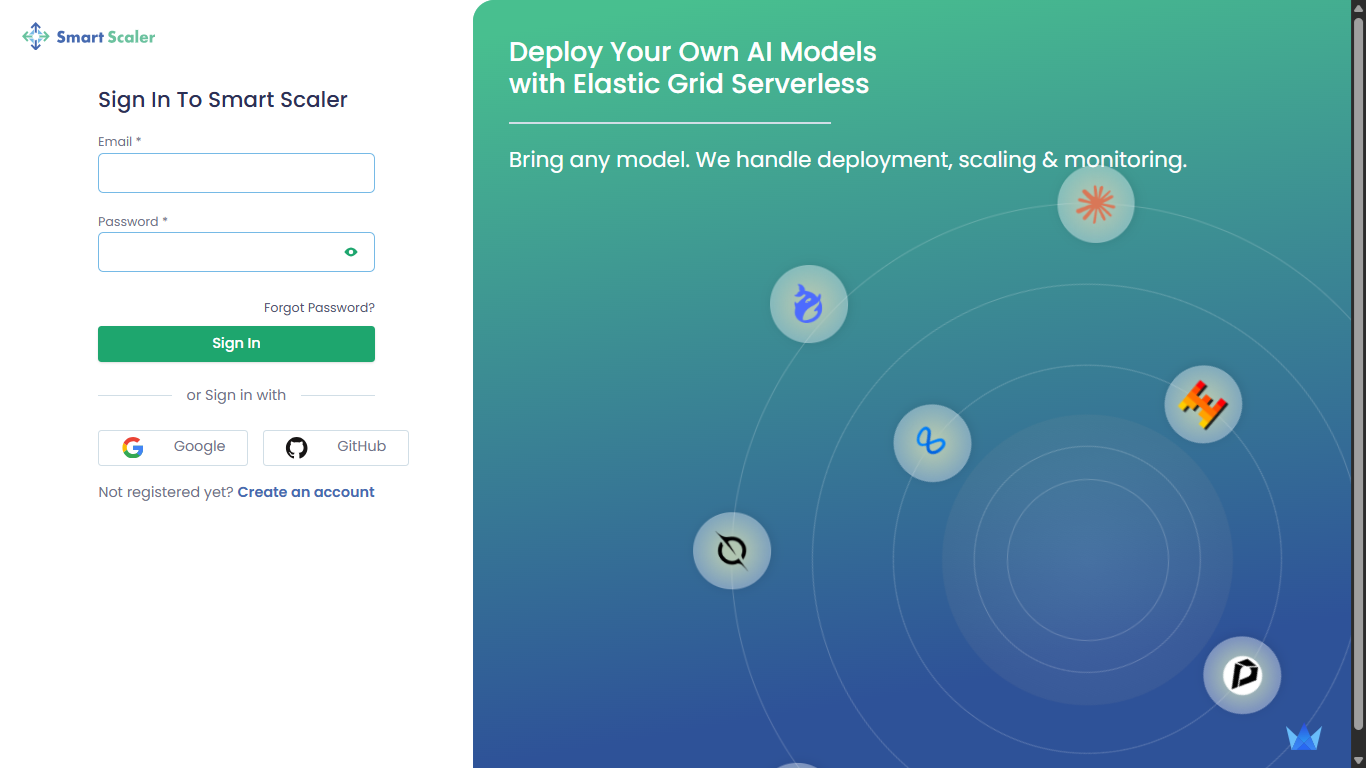The height and width of the screenshot is (768, 1366).
Task: Click the blue crown icon at bottom right
Action: (1303, 738)
